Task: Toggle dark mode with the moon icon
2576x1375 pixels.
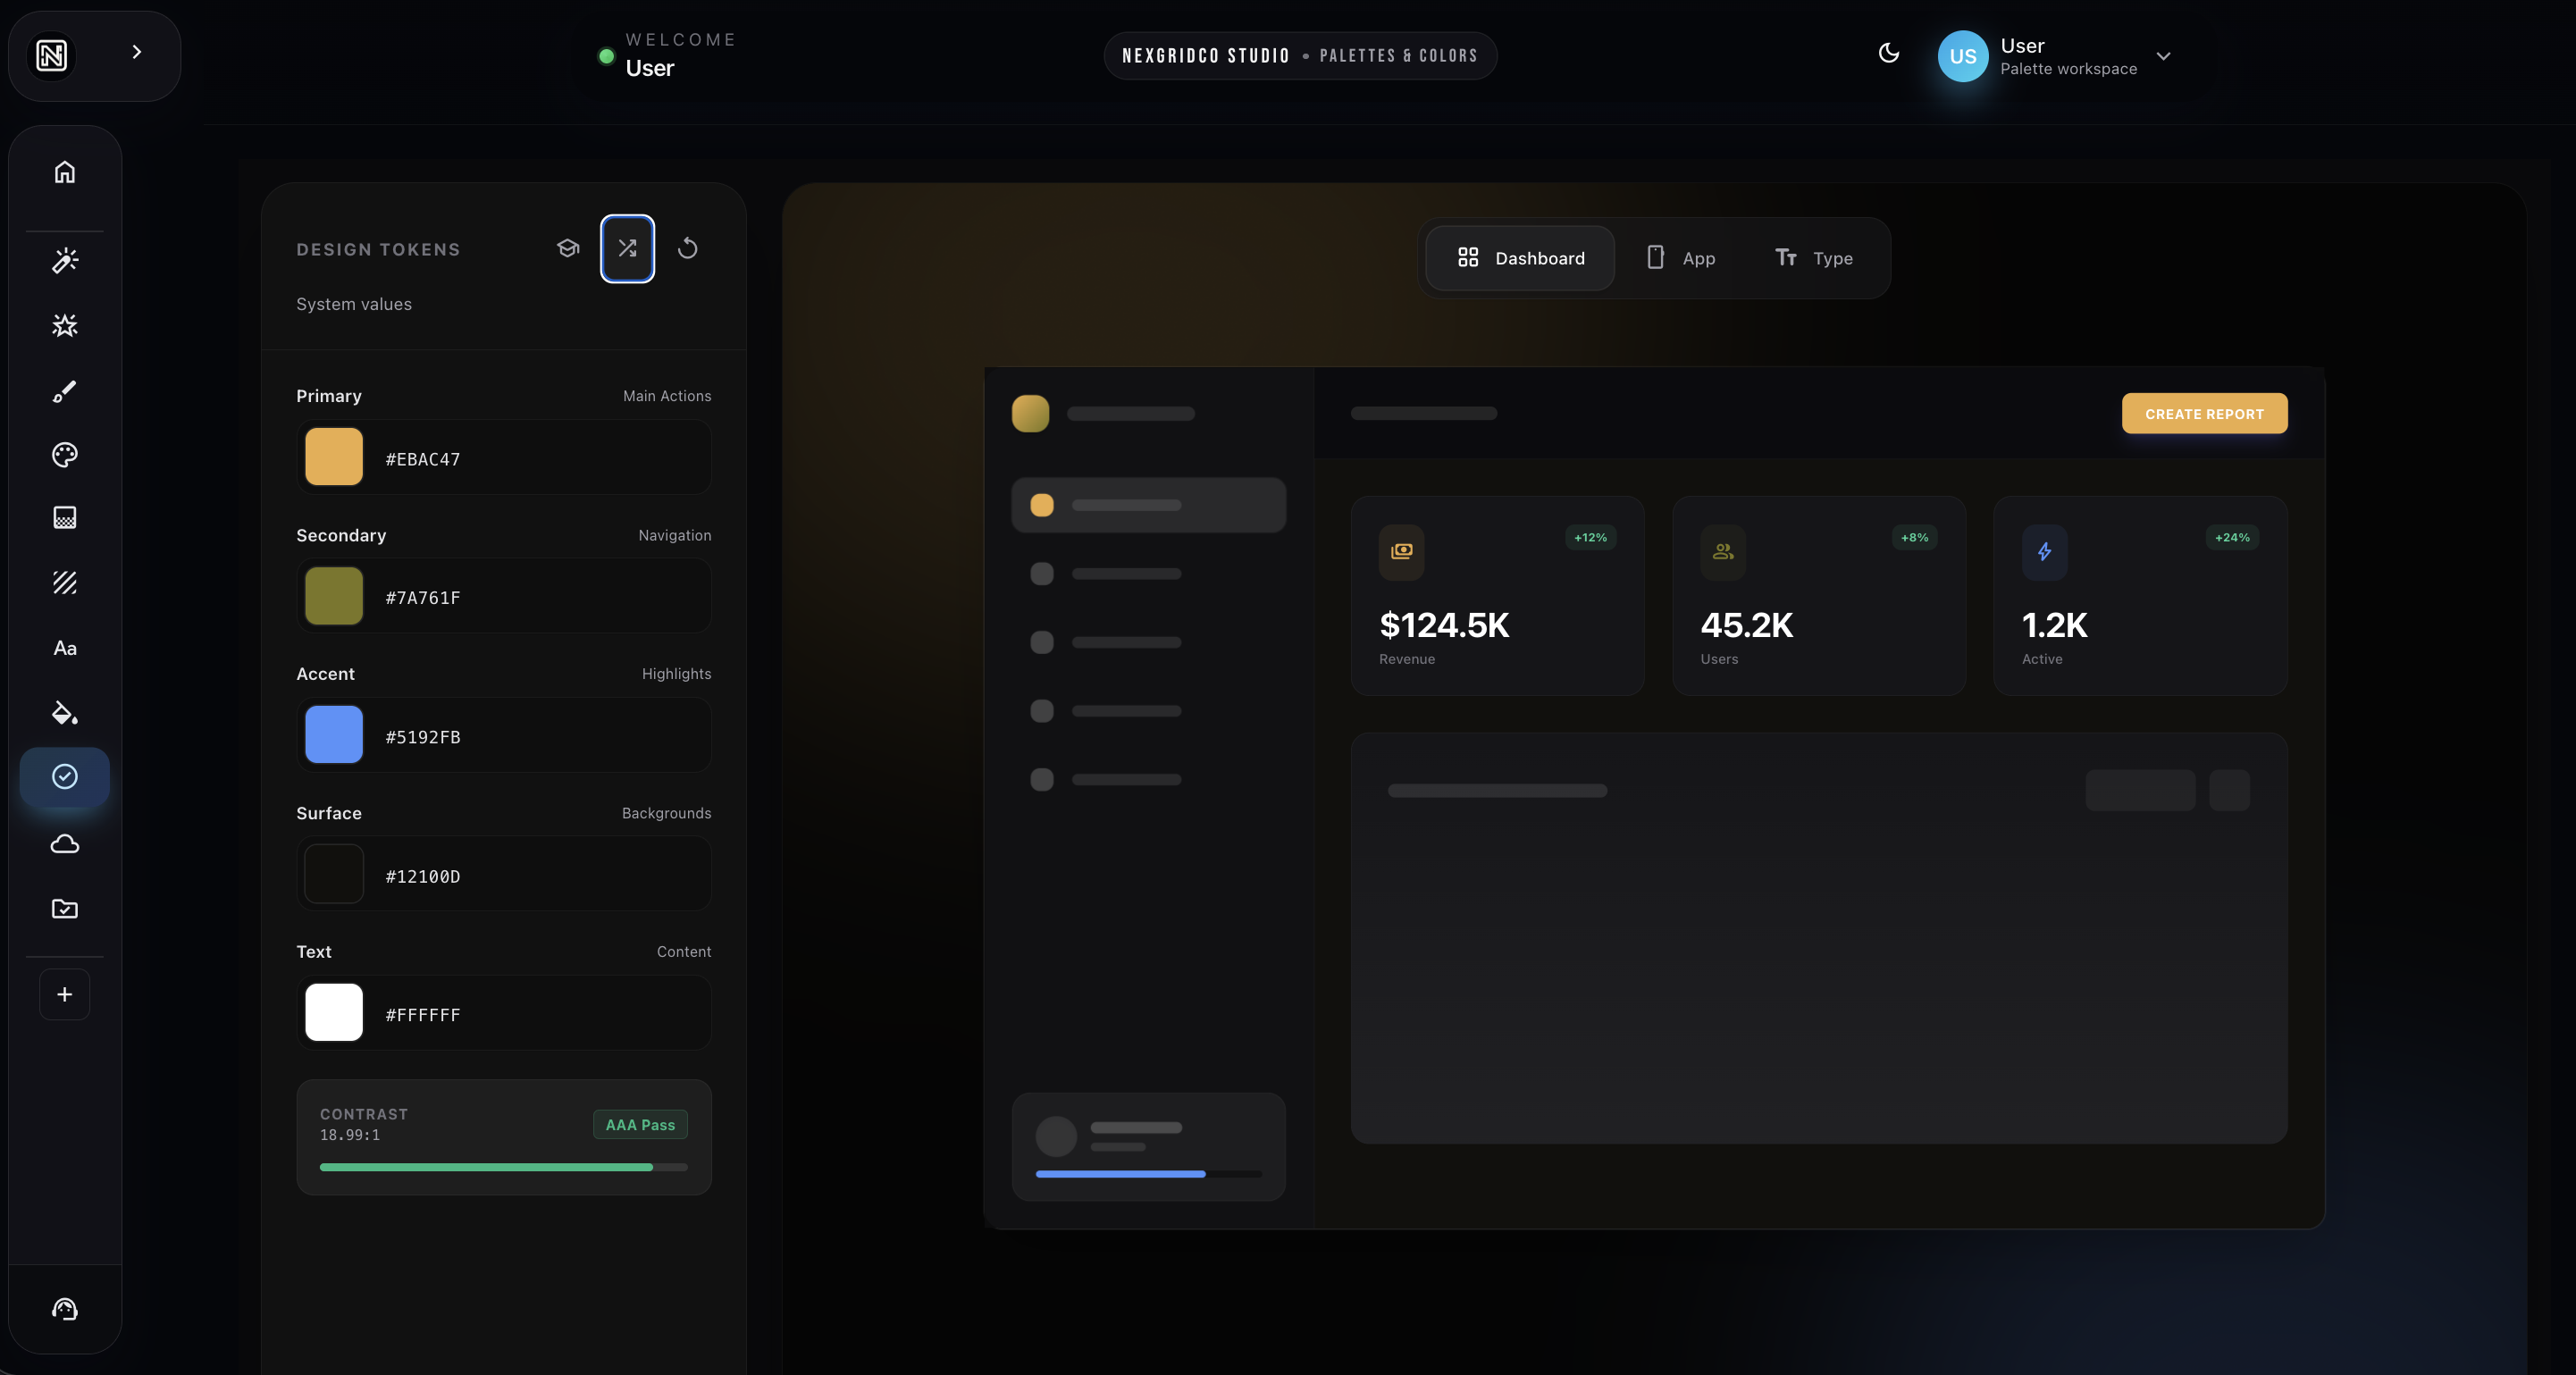Action: pos(1889,55)
